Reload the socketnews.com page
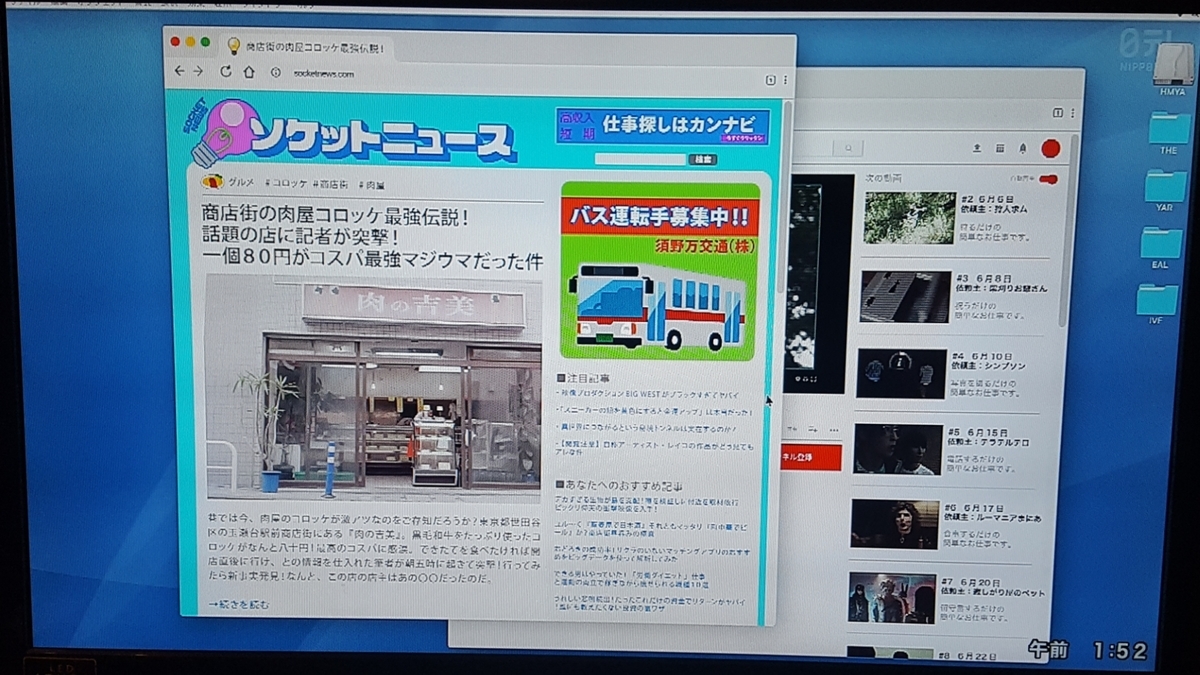Image resolution: width=1200 pixels, height=675 pixels. [x=226, y=72]
